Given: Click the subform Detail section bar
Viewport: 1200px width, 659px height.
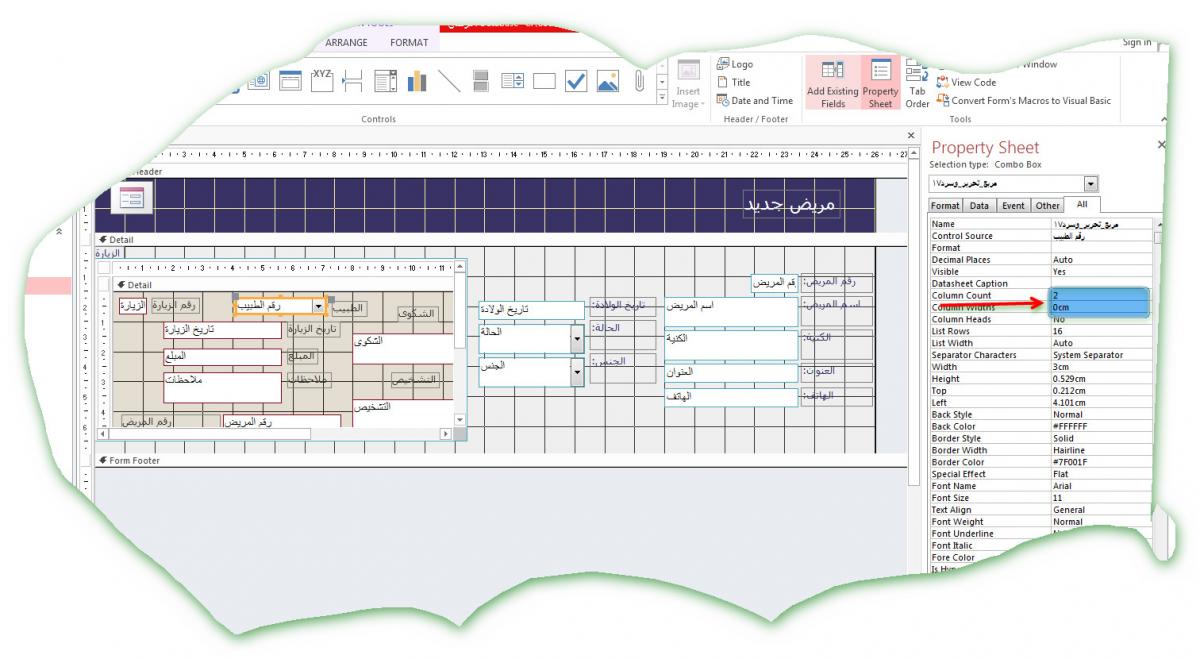Looking at the screenshot, I should 283,285.
